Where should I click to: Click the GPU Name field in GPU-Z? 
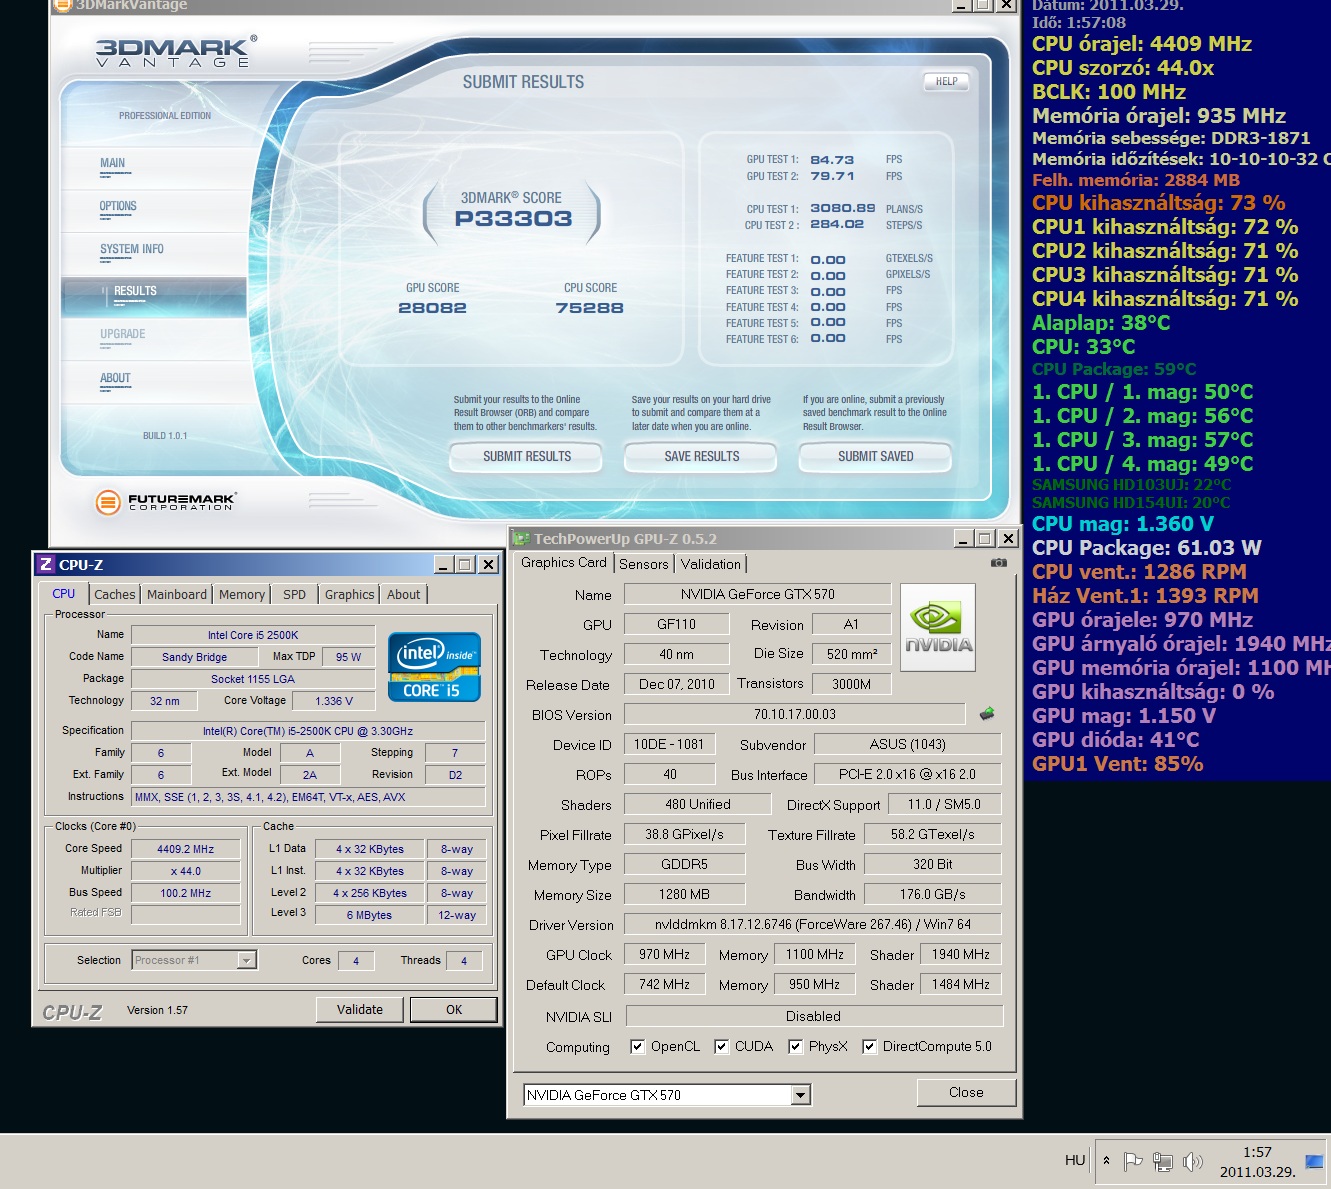coord(757,594)
